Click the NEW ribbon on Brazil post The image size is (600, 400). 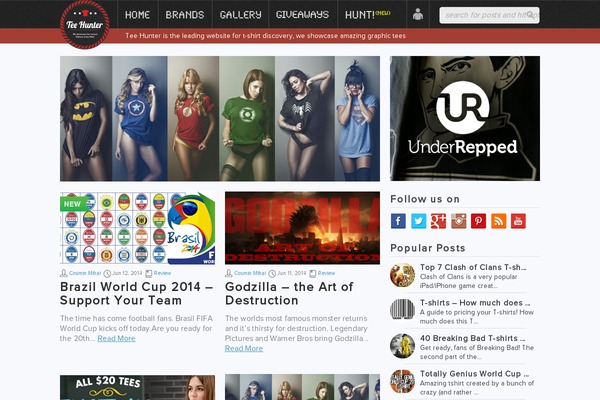72,204
